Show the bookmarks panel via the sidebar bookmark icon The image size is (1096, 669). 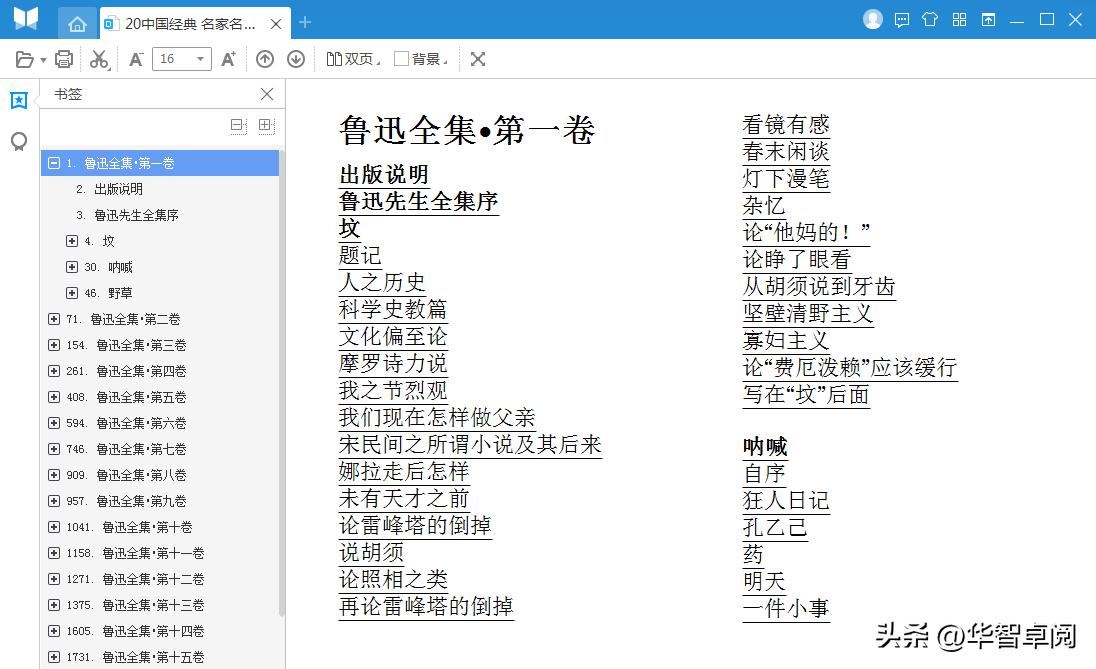point(17,100)
